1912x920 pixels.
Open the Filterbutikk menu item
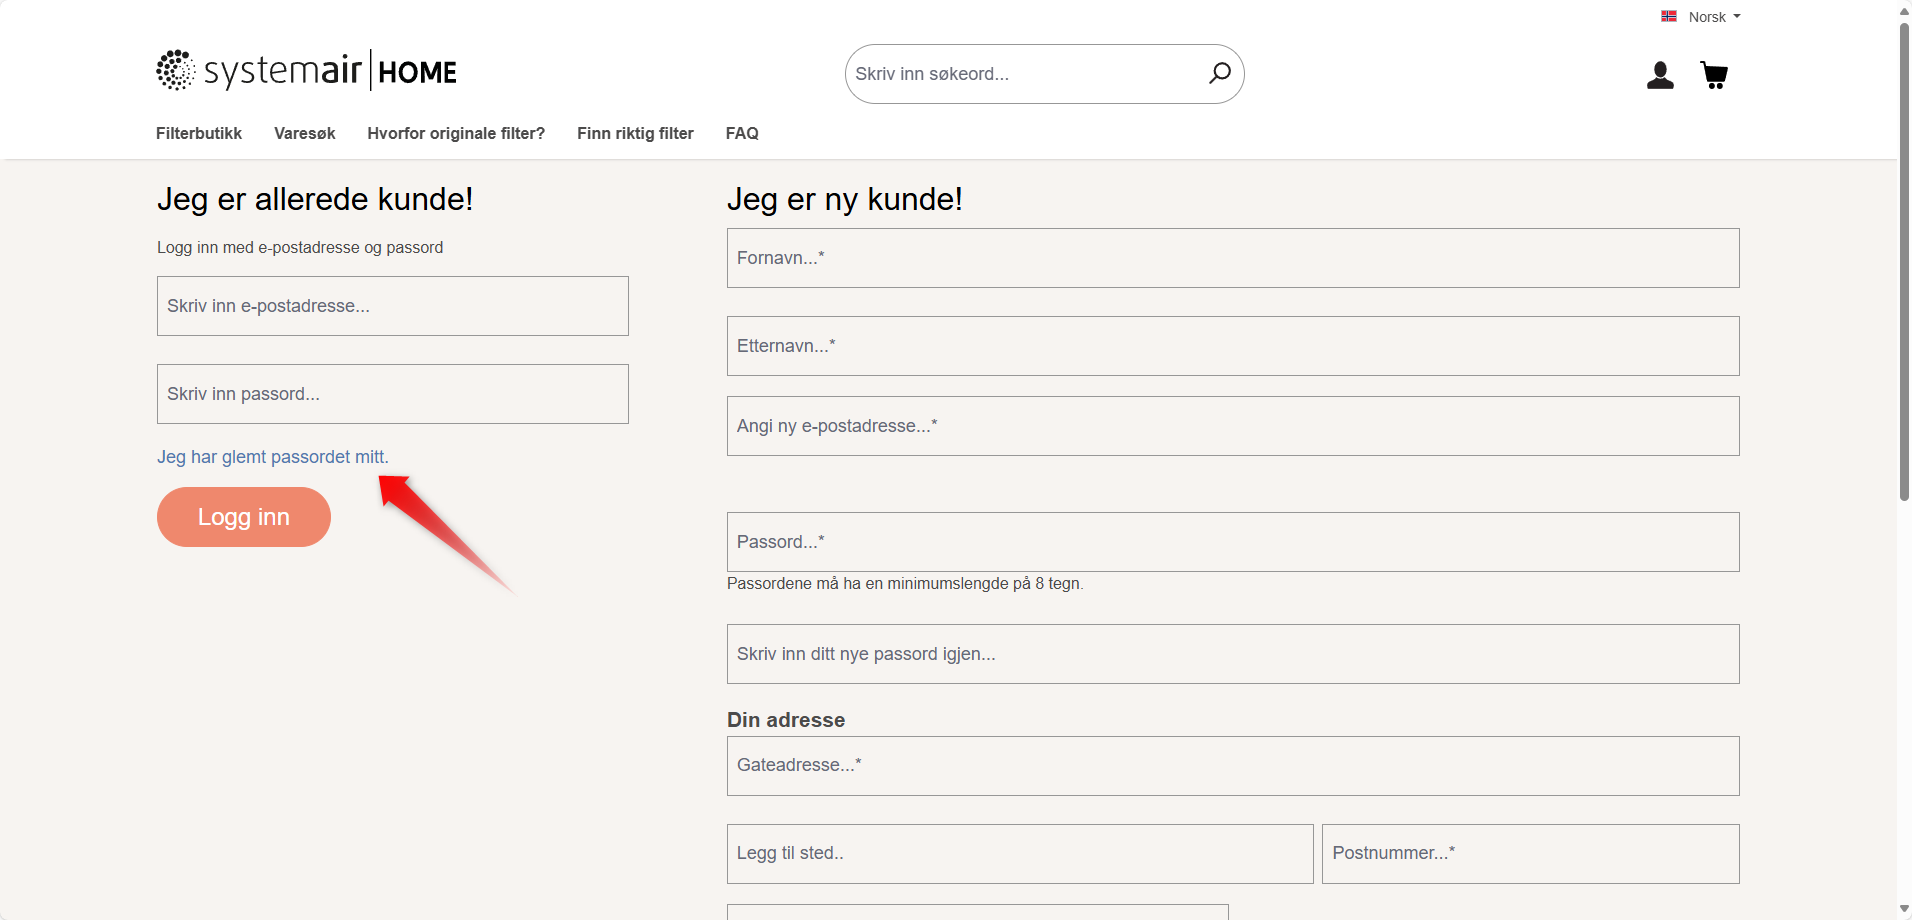coord(198,133)
